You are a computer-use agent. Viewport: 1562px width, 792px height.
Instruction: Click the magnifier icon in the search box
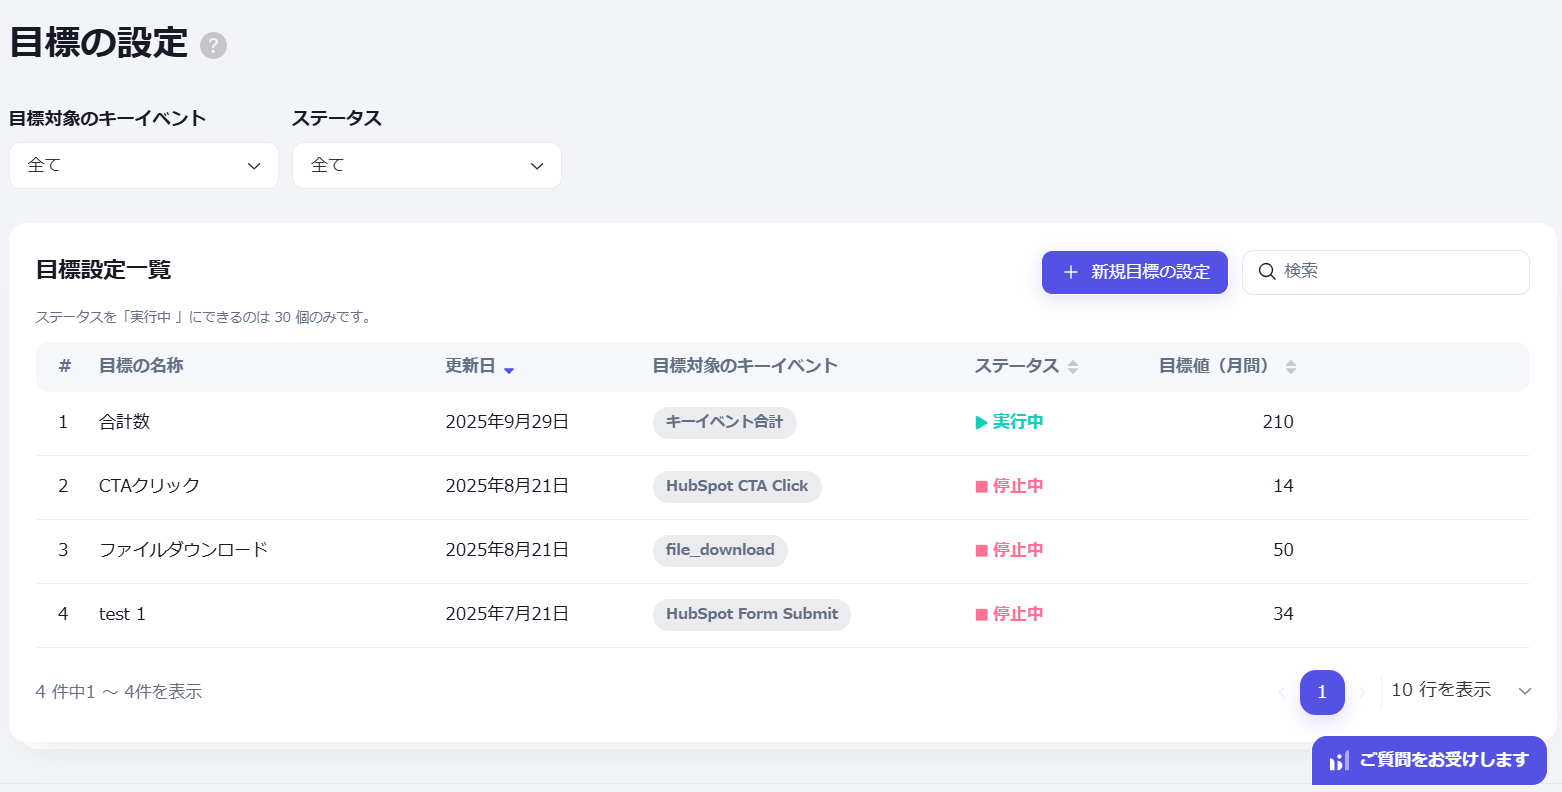click(x=1267, y=272)
